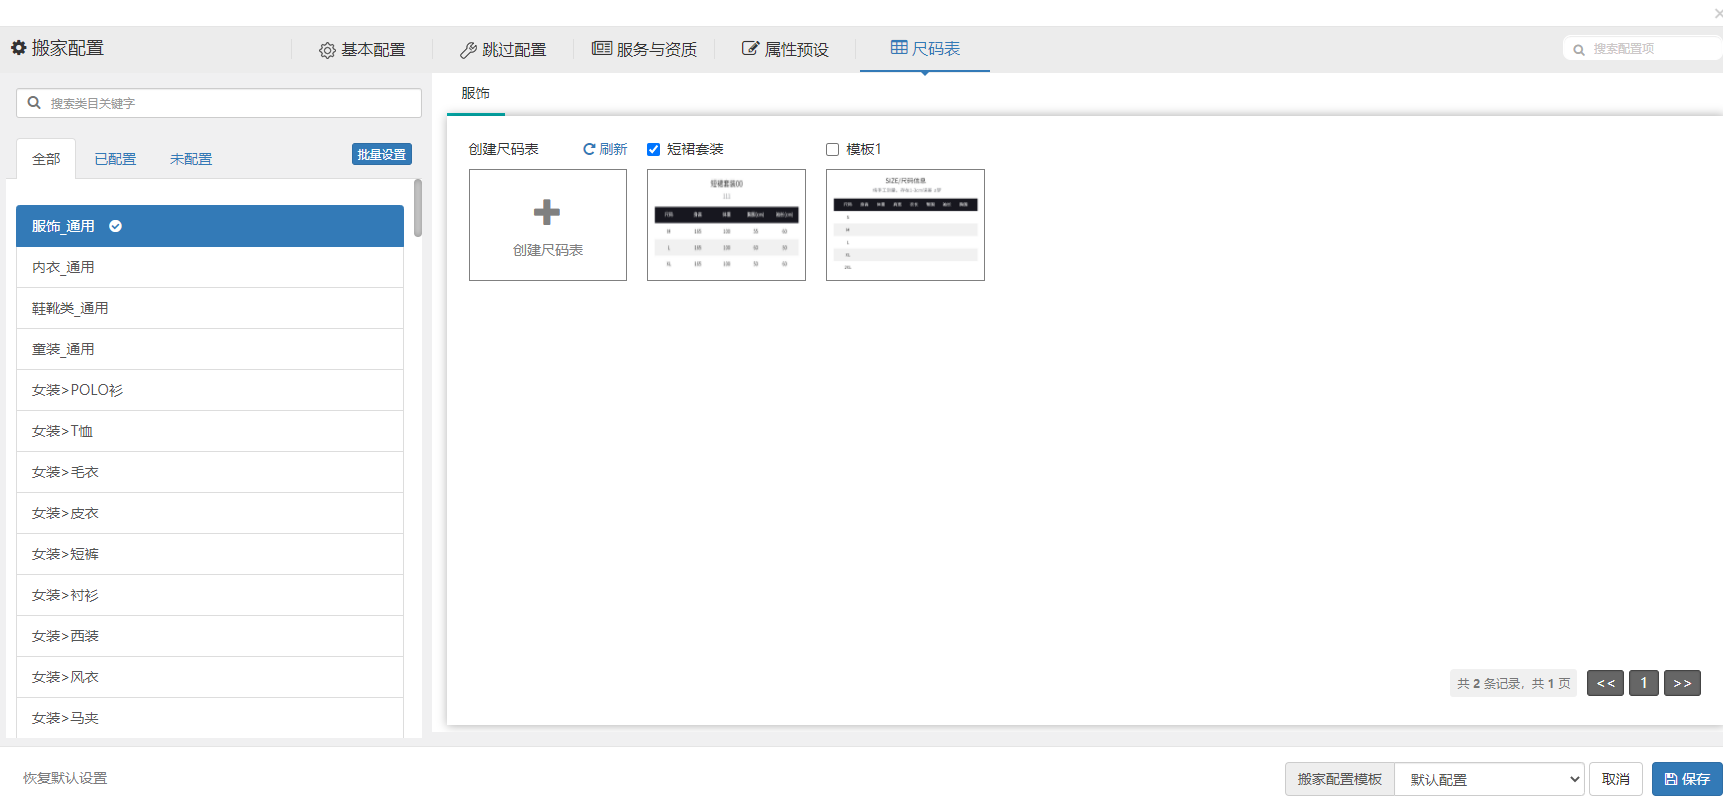Open the 短裙套装 size chart thumbnail

(x=726, y=225)
